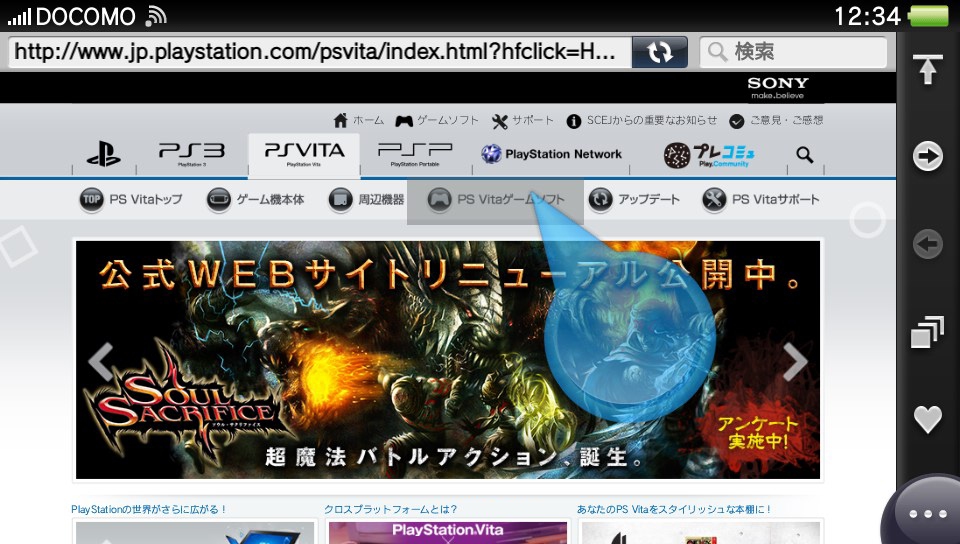
Task: Switch to the PS3 tab
Action: (191, 154)
